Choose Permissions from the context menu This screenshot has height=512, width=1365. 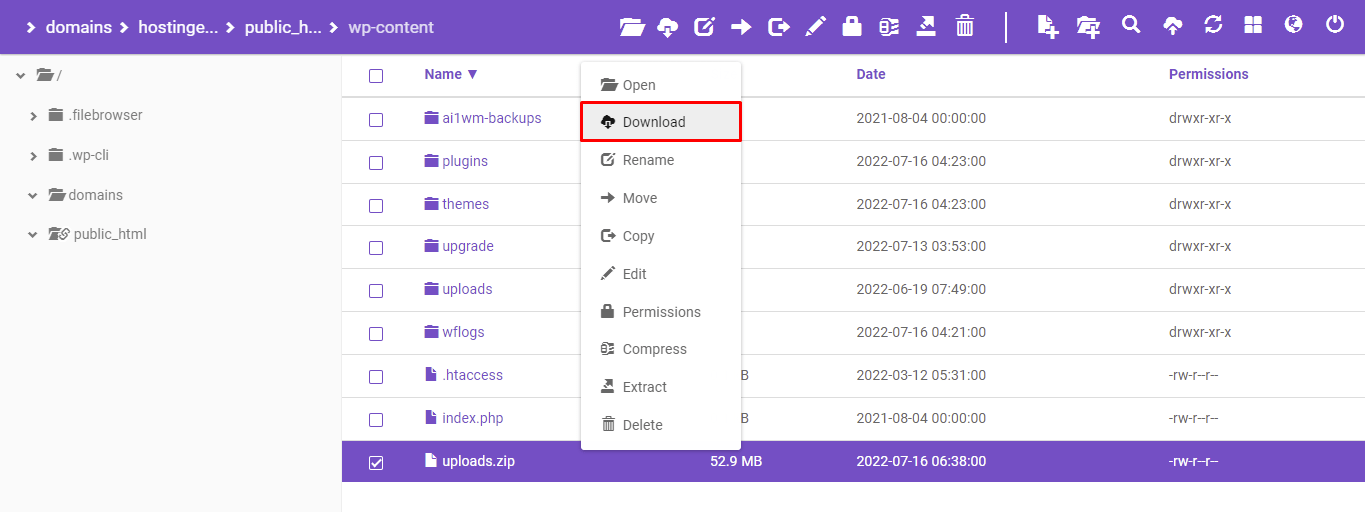coord(661,312)
